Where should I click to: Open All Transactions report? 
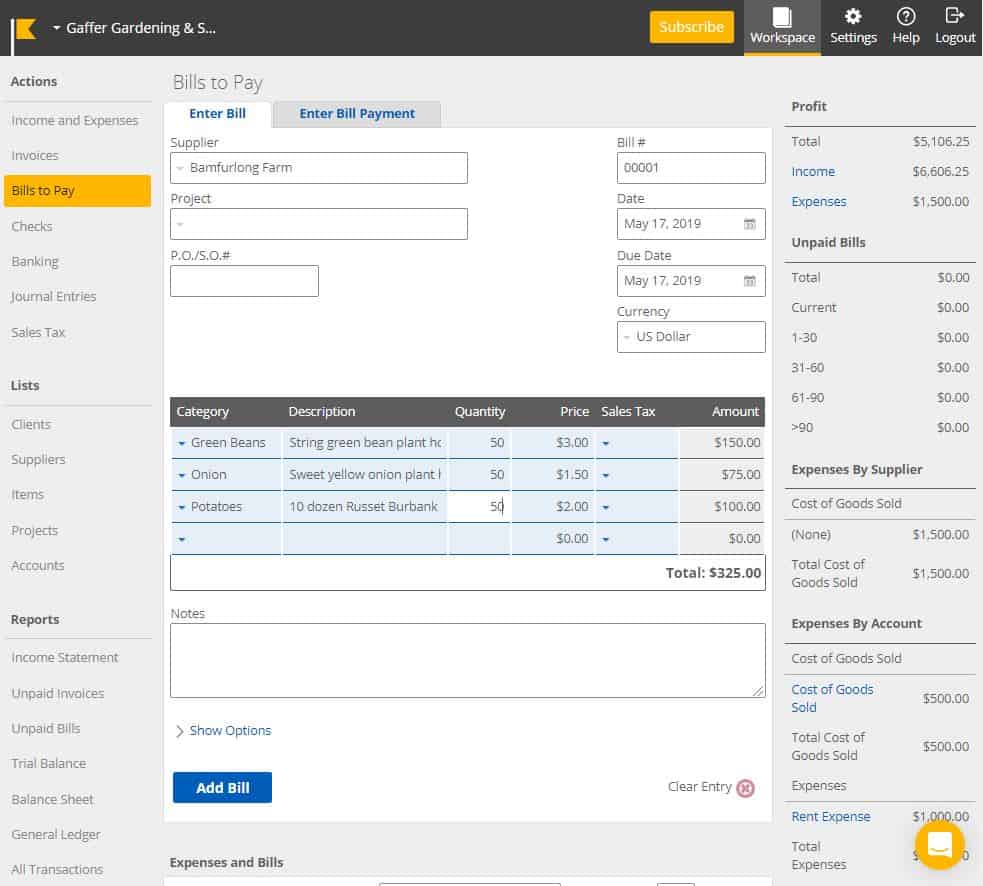click(57, 870)
